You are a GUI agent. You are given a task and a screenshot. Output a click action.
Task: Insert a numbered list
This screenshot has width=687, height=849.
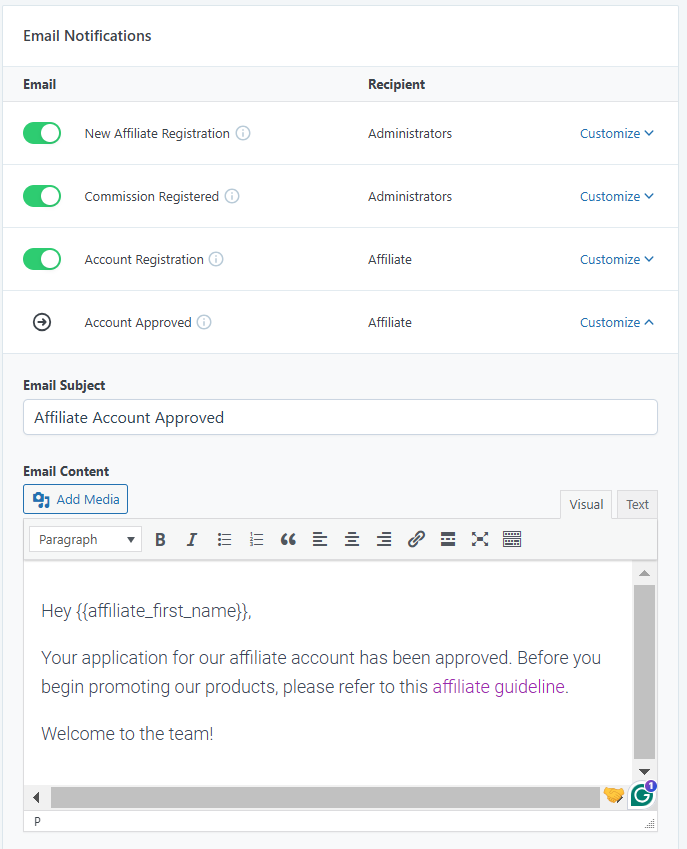pyautogui.click(x=256, y=539)
